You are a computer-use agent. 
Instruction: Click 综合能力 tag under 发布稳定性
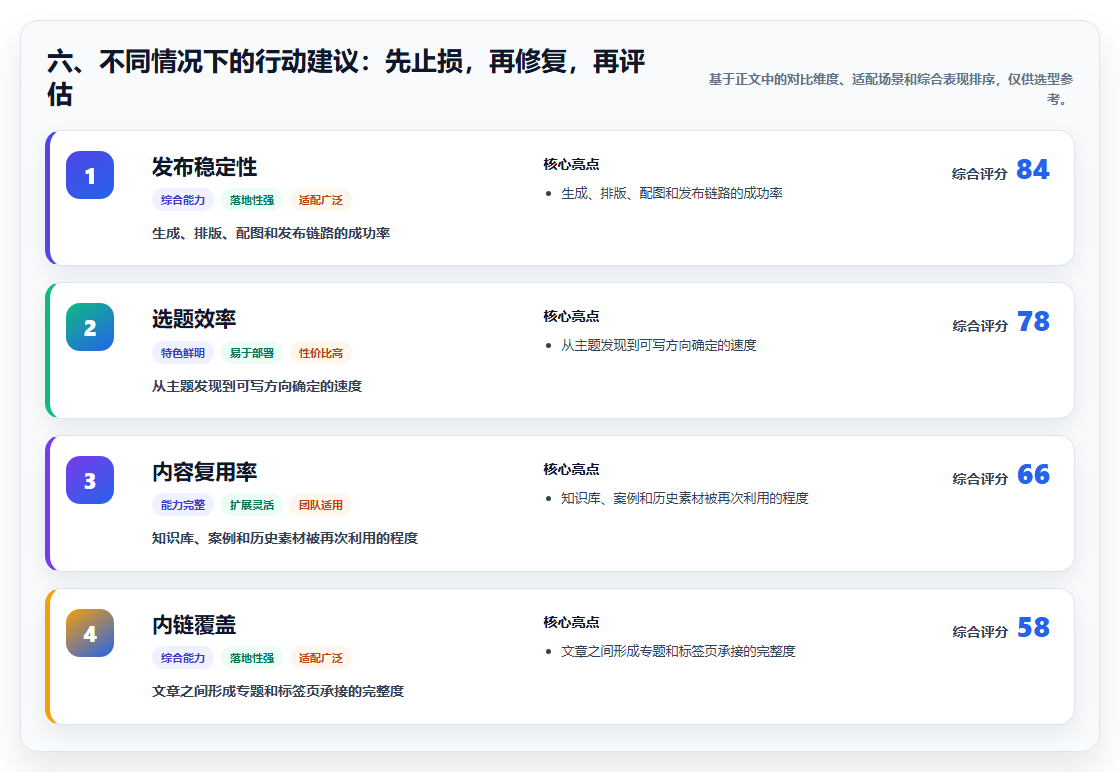pyautogui.click(x=183, y=200)
